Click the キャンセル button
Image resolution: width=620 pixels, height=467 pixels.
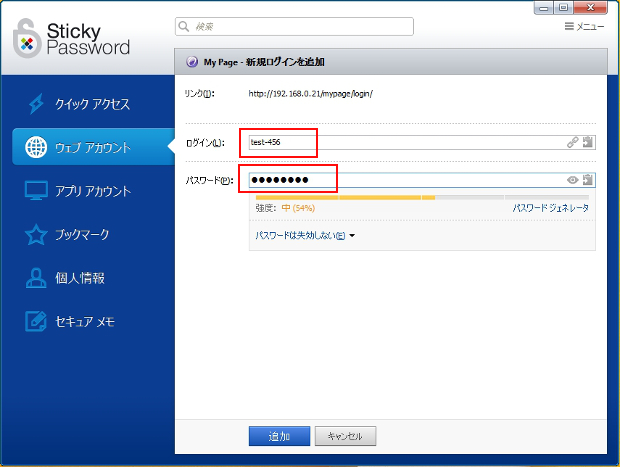[x=345, y=436]
